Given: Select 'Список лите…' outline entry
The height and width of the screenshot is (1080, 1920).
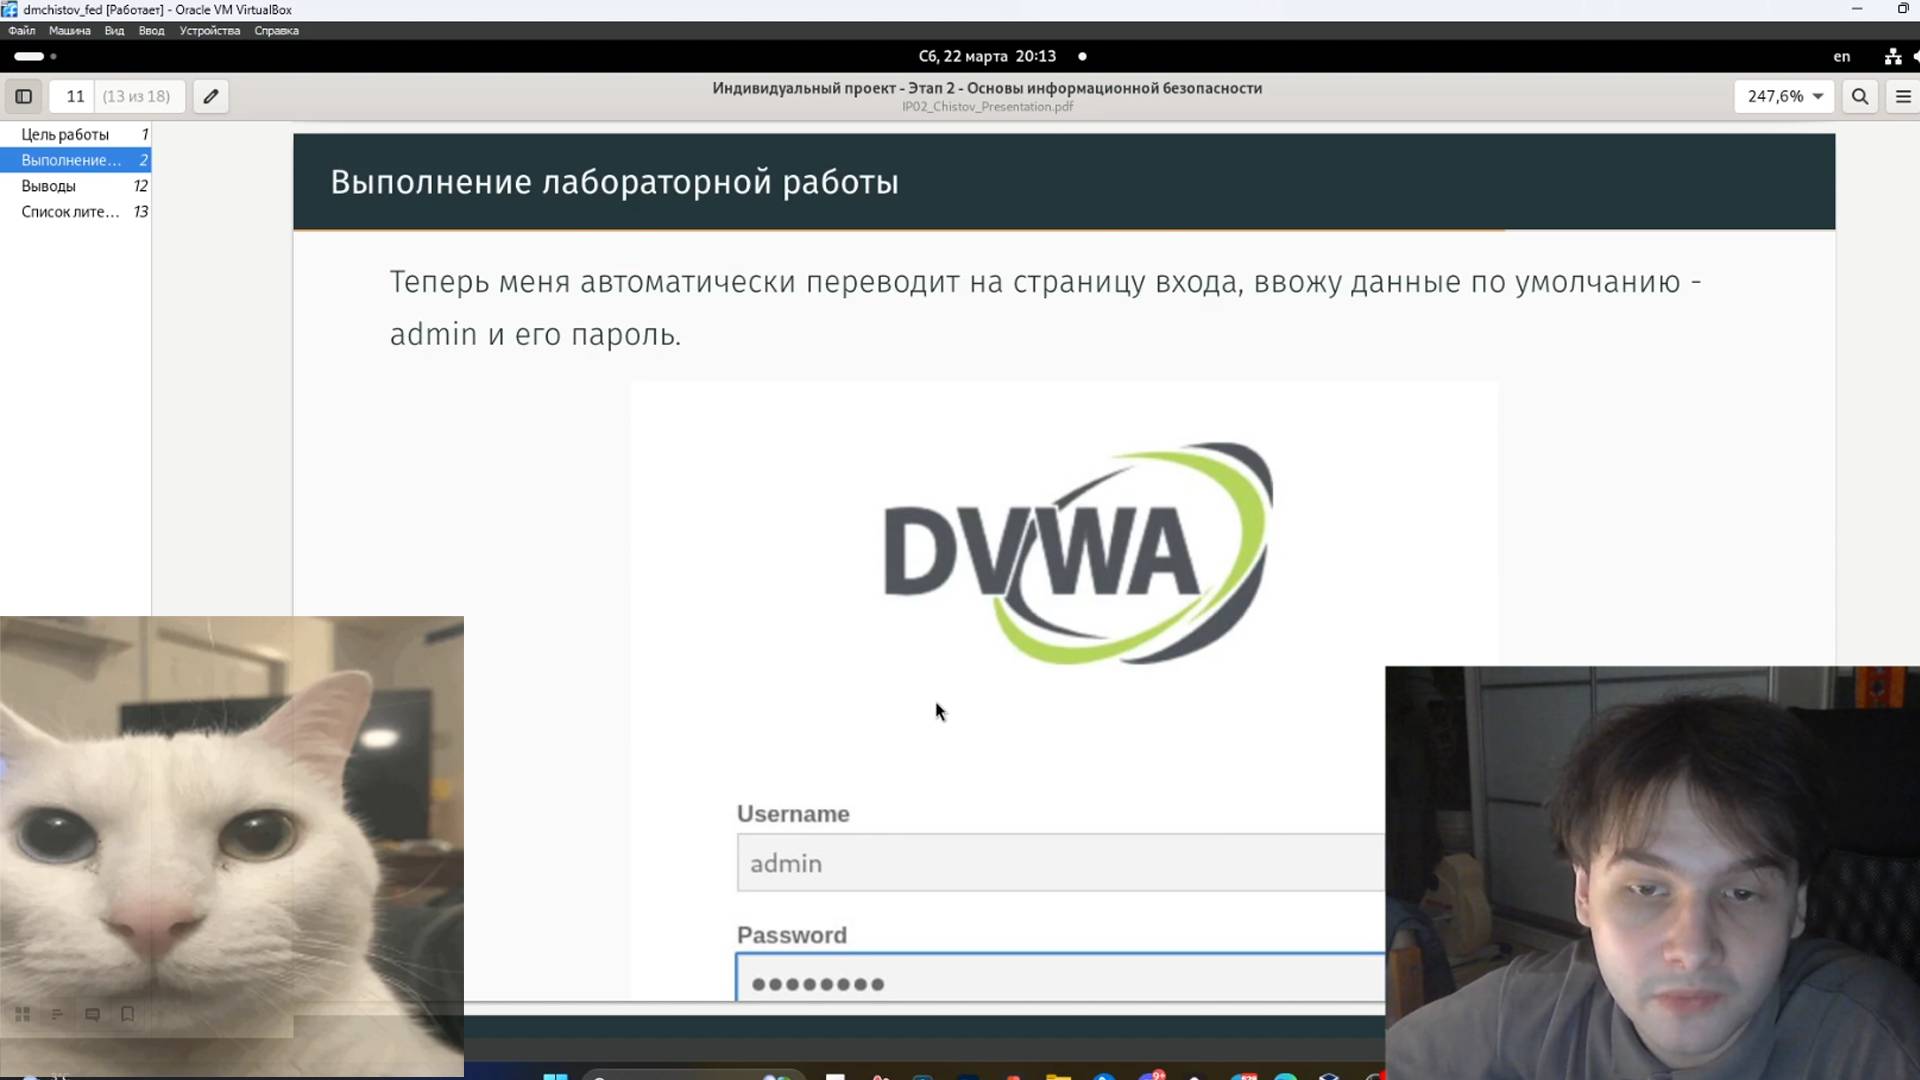Looking at the screenshot, I should click(75, 212).
